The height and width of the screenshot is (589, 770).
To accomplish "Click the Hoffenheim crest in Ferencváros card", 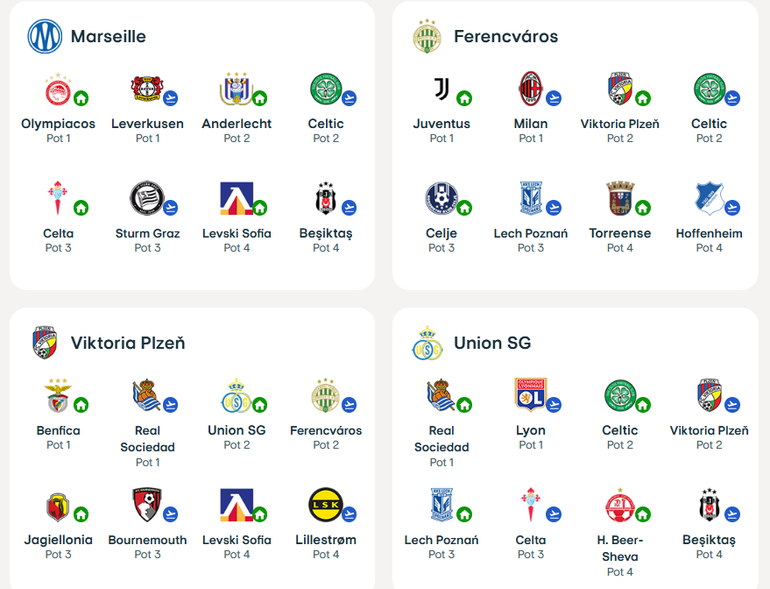I will click(x=709, y=198).
